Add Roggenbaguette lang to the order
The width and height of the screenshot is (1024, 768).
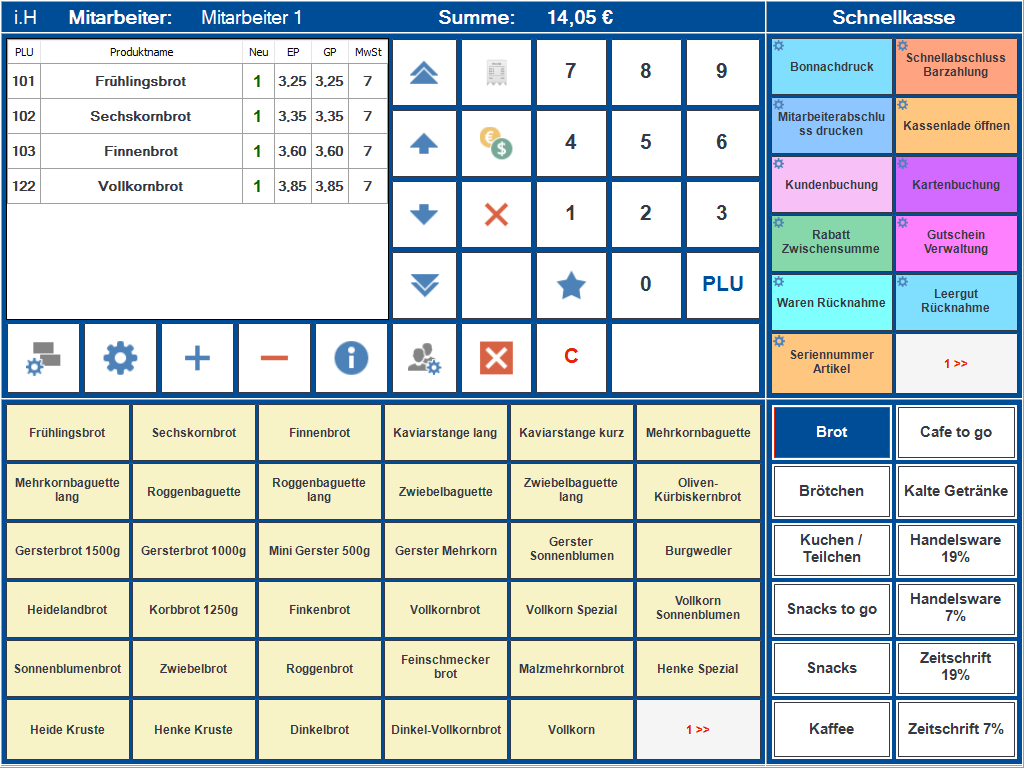pyautogui.click(x=319, y=490)
